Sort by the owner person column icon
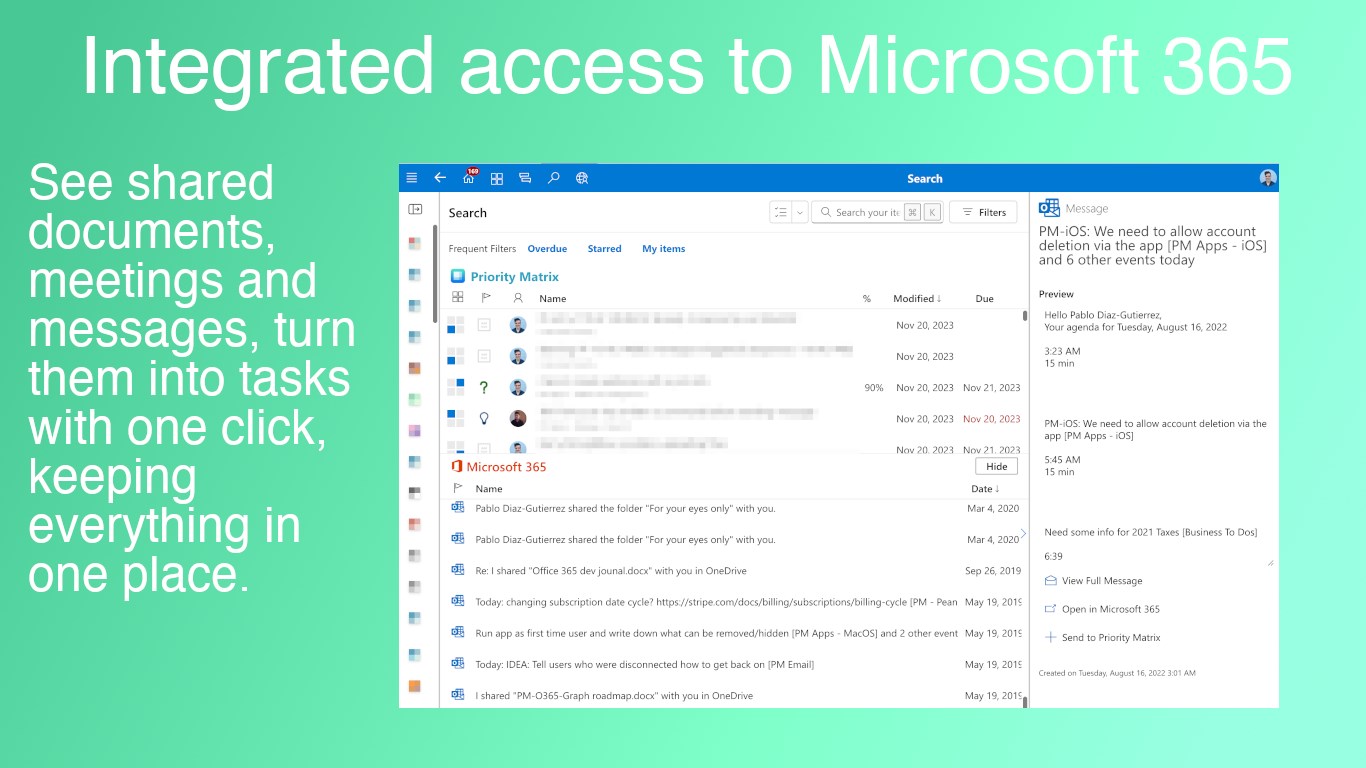Image resolution: width=1366 pixels, height=768 pixels. pos(517,298)
